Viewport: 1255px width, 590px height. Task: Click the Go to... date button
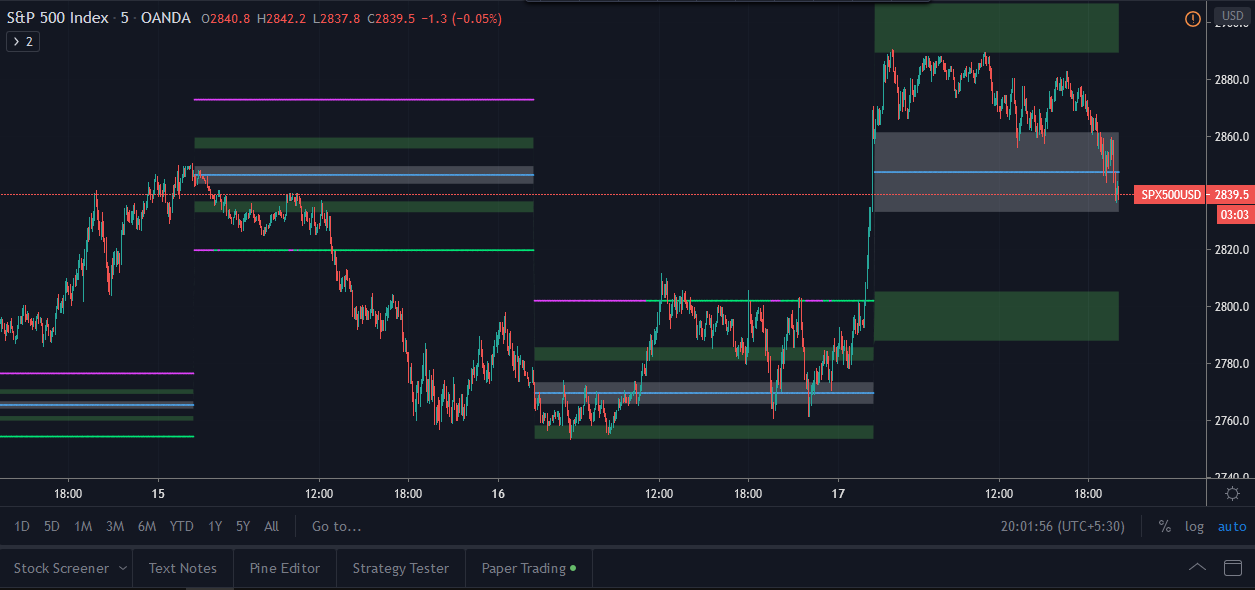coord(337,526)
